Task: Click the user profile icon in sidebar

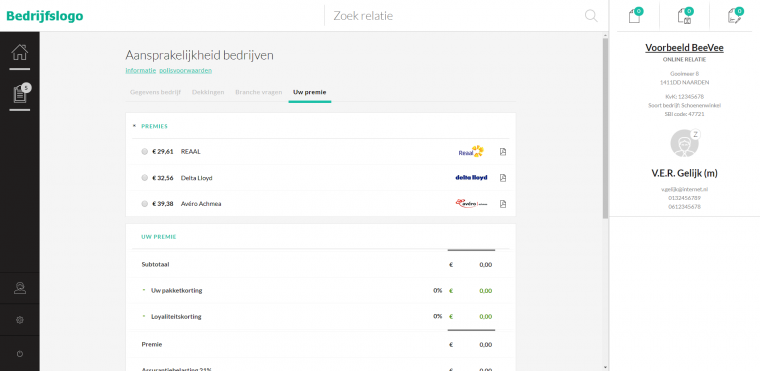Action: [x=20, y=288]
